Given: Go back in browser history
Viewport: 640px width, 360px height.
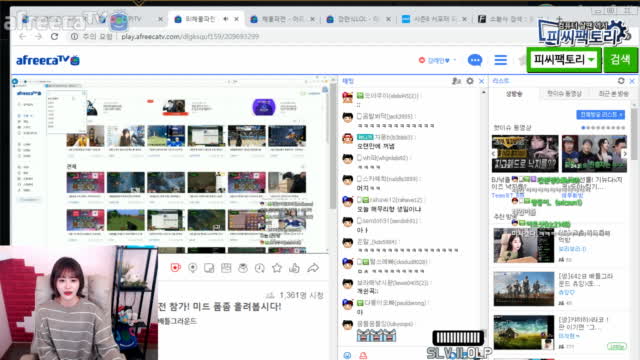Looking at the screenshot, I should tap(22, 36).
